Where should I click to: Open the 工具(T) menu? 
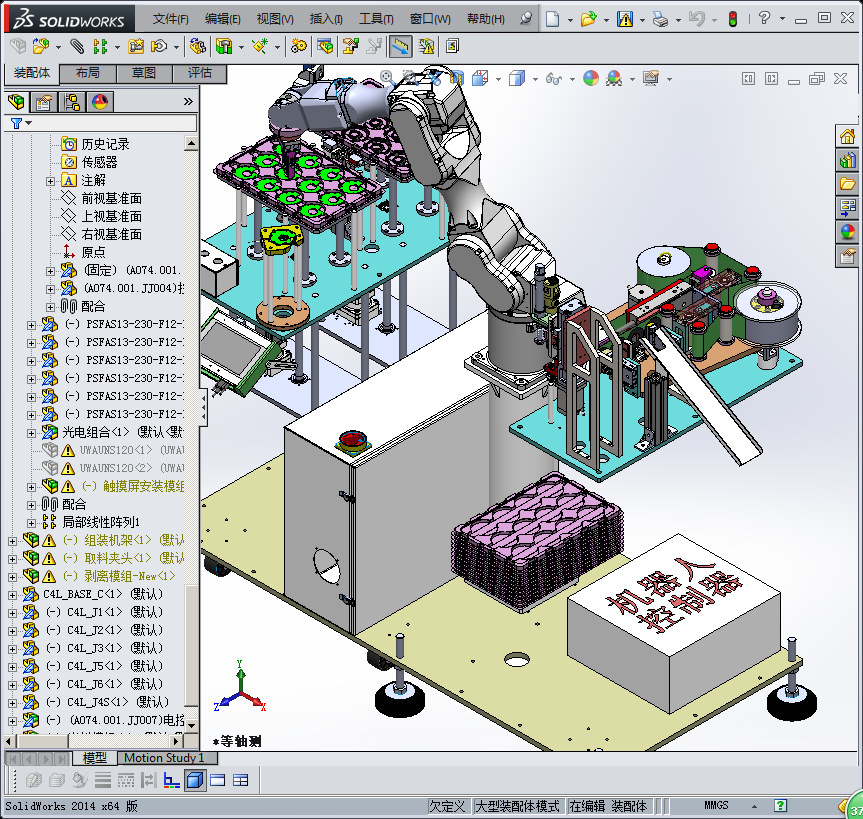376,19
